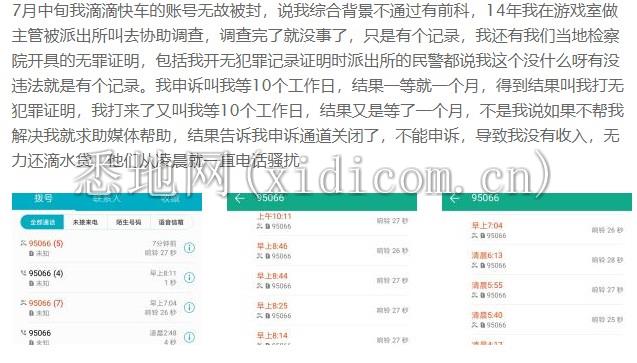This screenshot has width=637, height=363.
Task: Select the 全部通话 filter
Action: pyautogui.click(x=42, y=222)
